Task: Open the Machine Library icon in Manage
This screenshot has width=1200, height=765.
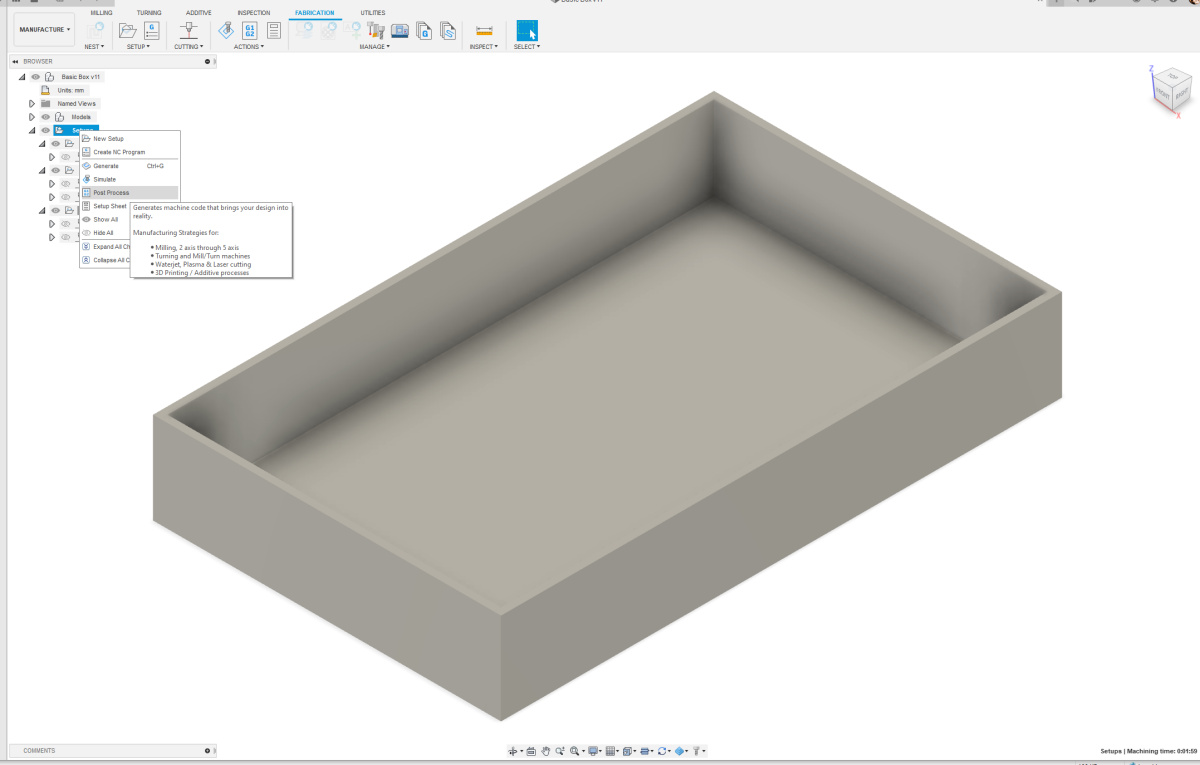Action: click(x=400, y=30)
